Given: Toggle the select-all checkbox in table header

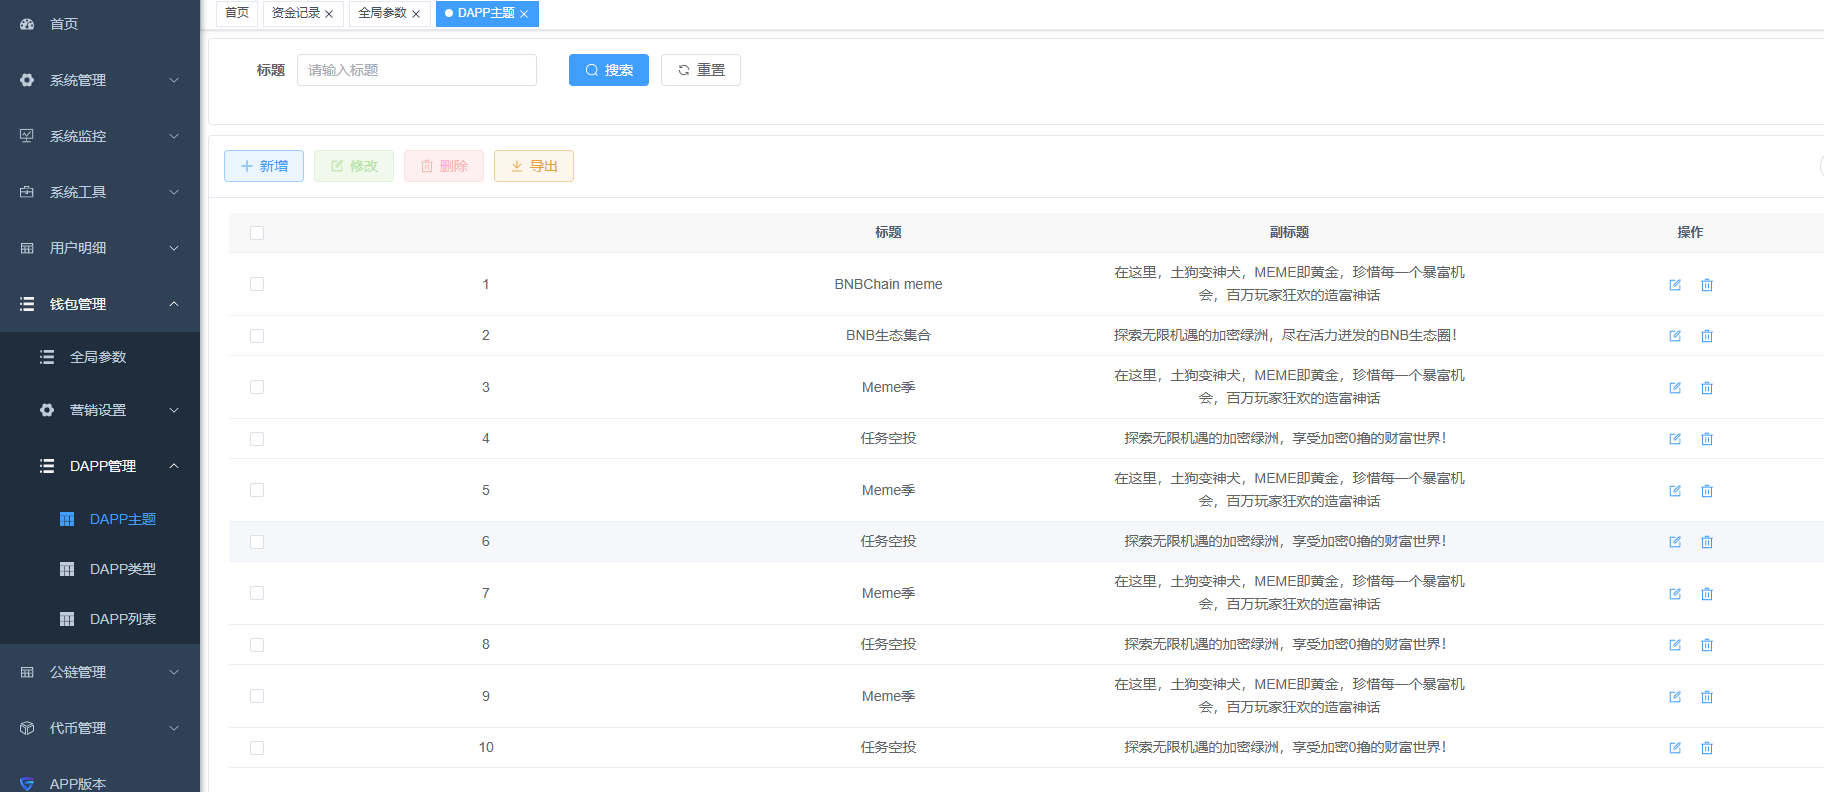Looking at the screenshot, I should [x=257, y=233].
